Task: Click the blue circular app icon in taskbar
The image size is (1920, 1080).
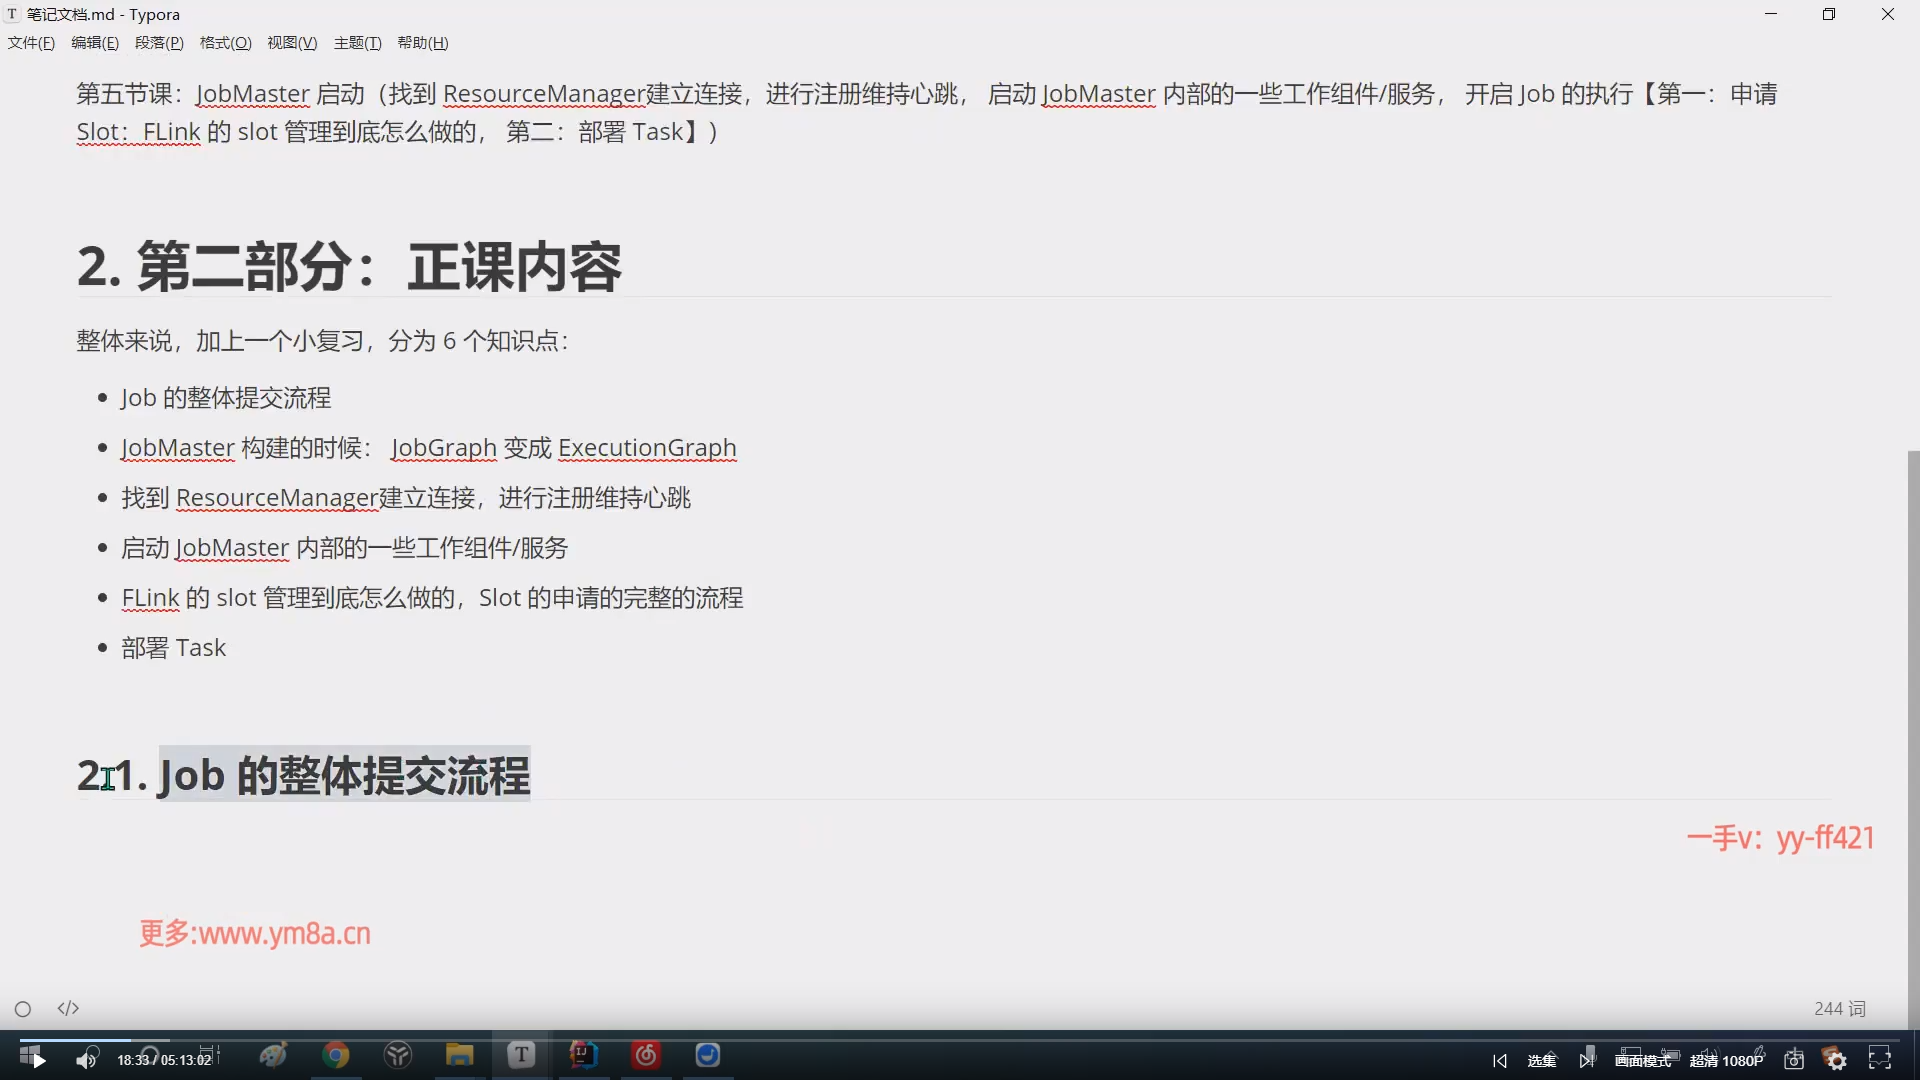Action: click(x=708, y=1055)
